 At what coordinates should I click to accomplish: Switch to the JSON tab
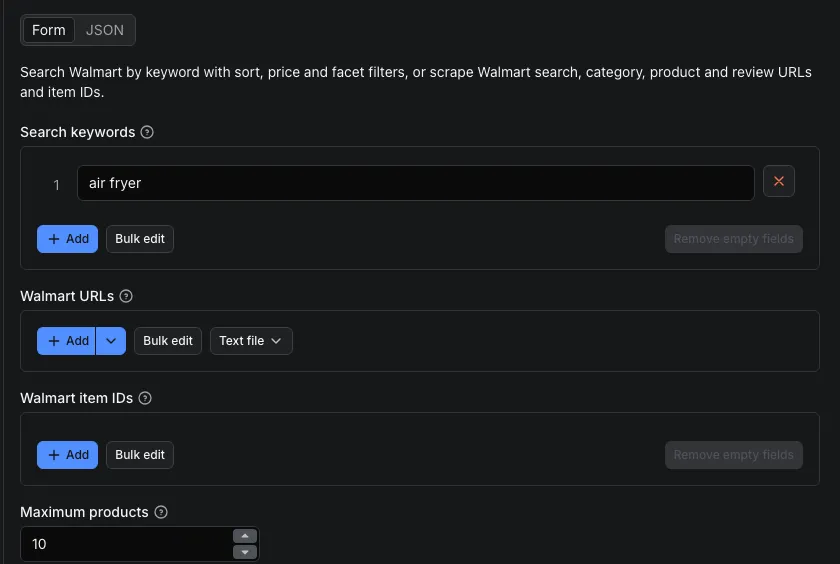click(104, 30)
